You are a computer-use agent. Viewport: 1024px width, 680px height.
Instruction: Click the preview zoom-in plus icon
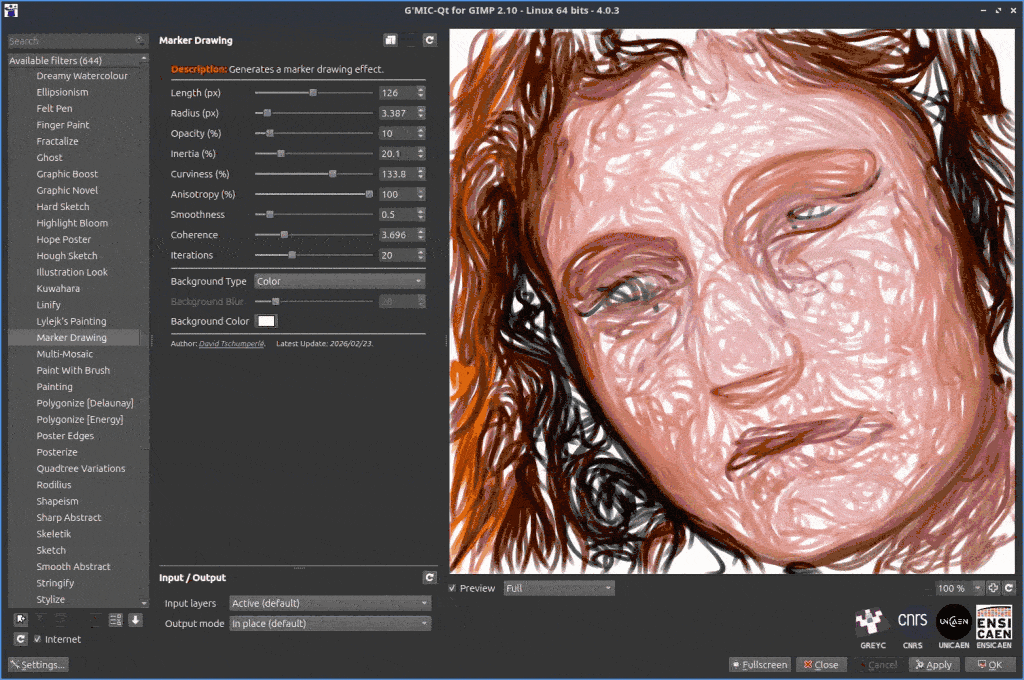click(x=993, y=588)
